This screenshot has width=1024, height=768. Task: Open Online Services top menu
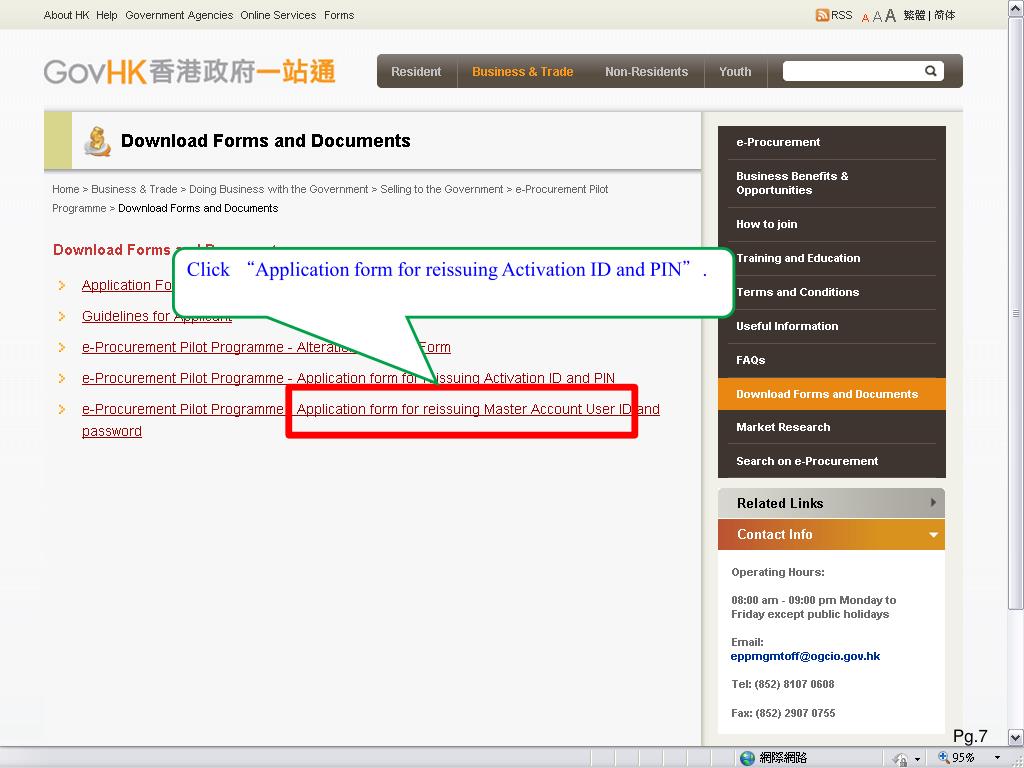click(278, 15)
